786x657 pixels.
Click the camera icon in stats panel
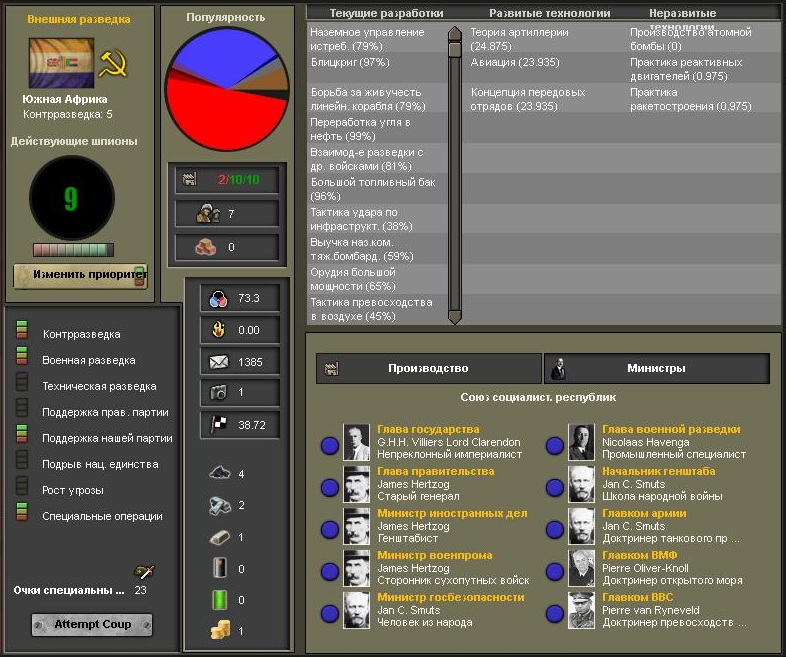[x=219, y=392]
